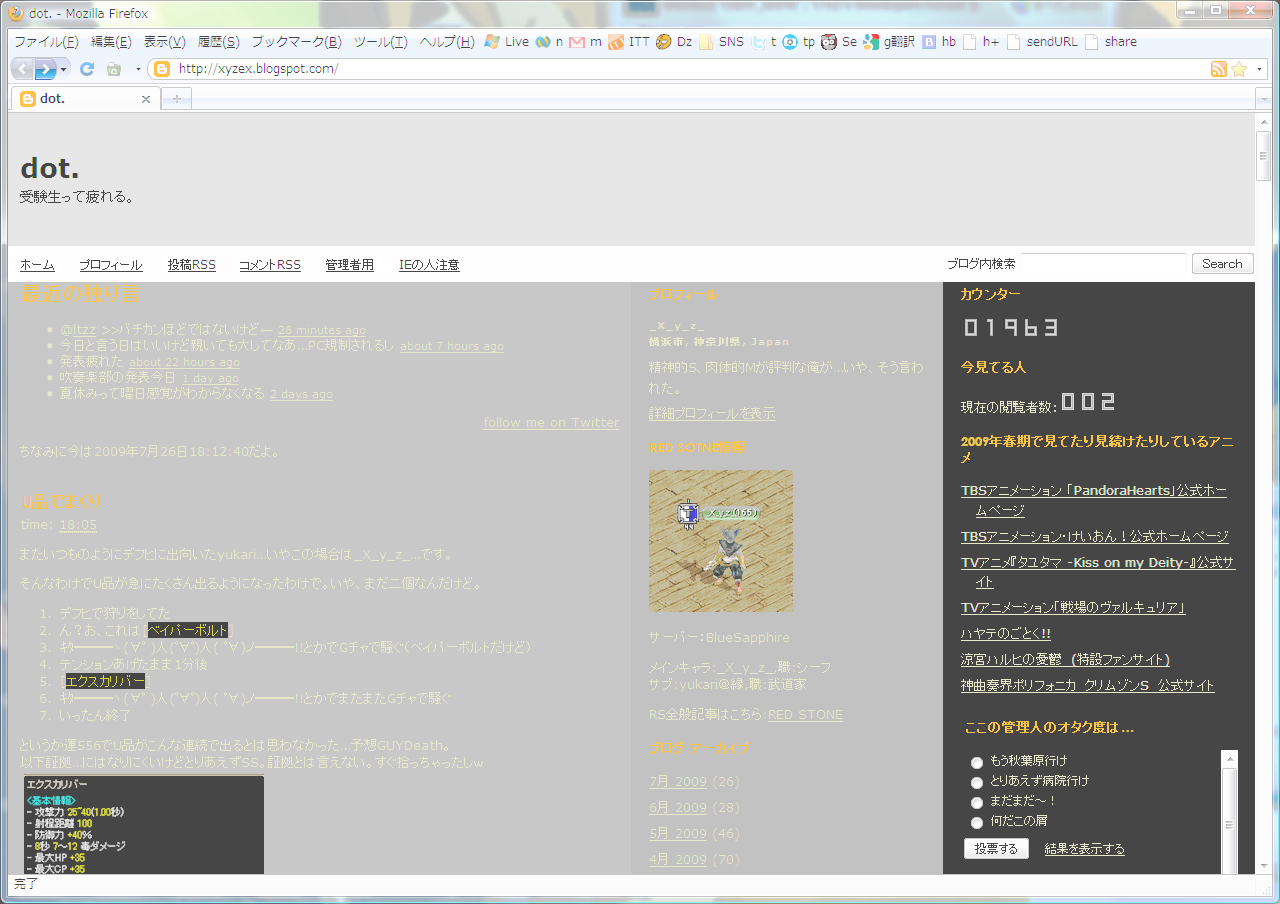
Task: Open the Home button dropdown arrow
Action: tap(137, 69)
